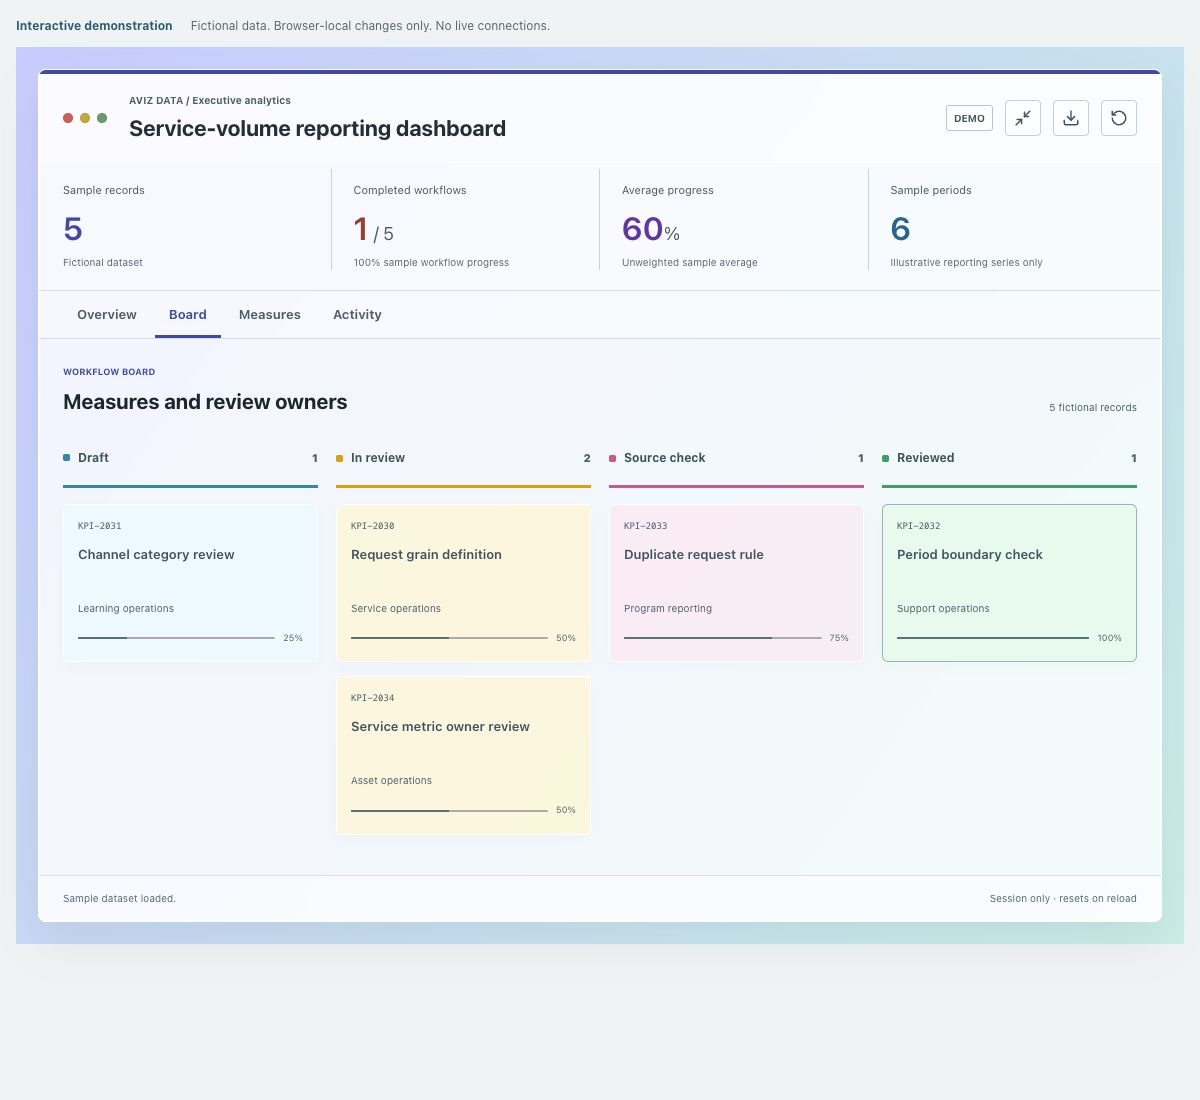This screenshot has height=1100, width=1200.
Task: Click the 'AVIZ DATA / Executive analytics' breadcrumb
Action: [x=210, y=100]
